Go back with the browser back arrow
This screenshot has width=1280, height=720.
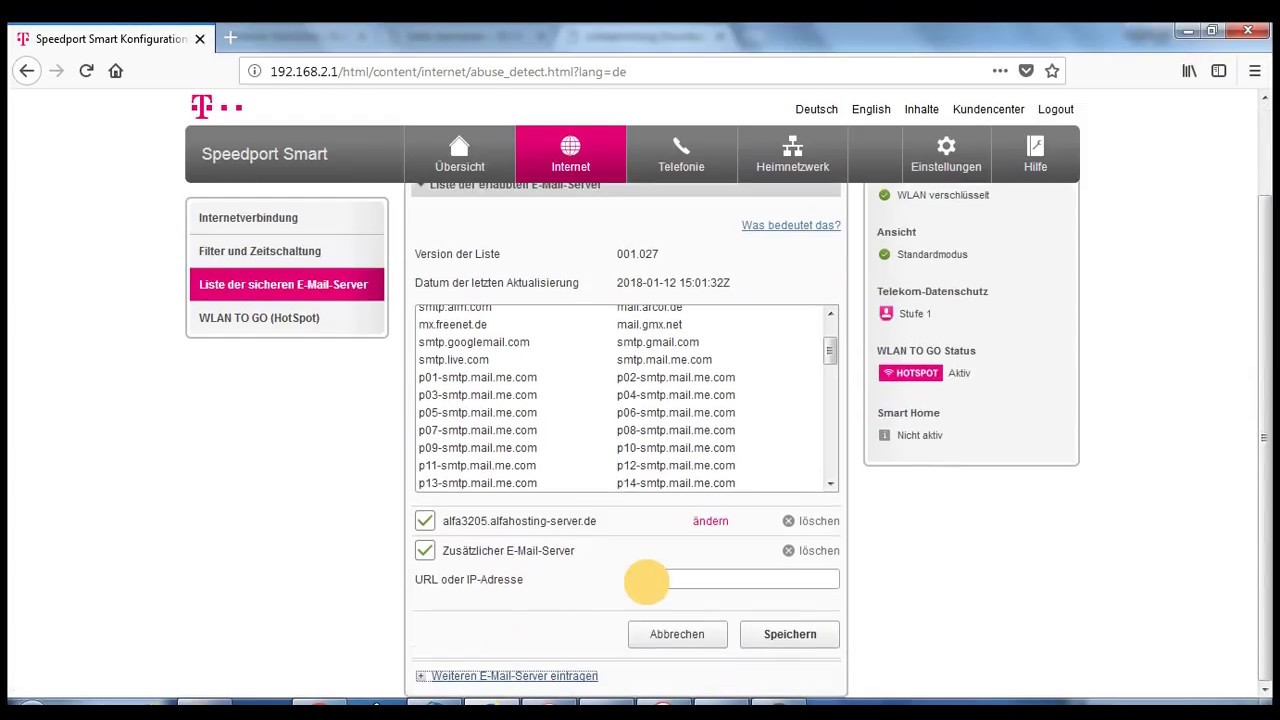pos(27,71)
